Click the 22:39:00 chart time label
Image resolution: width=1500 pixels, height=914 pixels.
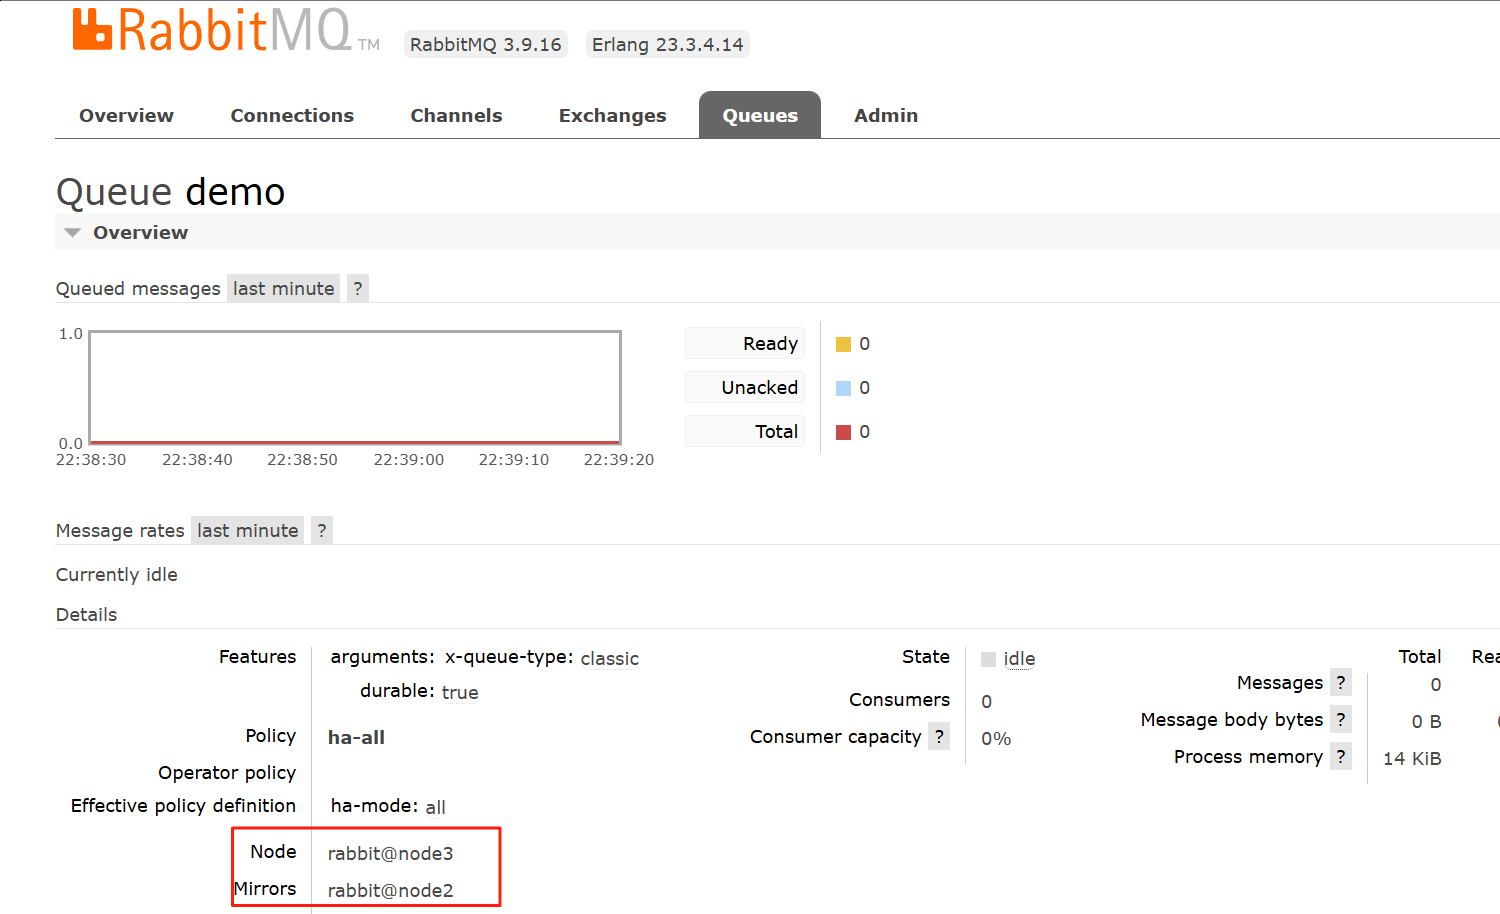pos(409,459)
